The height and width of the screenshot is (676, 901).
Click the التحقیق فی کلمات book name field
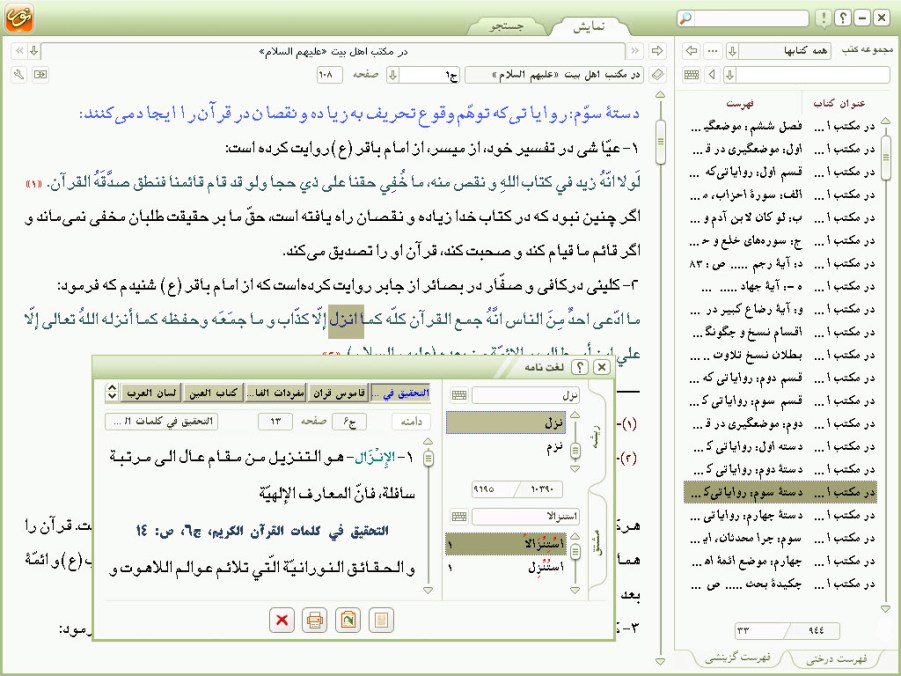click(161, 421)
